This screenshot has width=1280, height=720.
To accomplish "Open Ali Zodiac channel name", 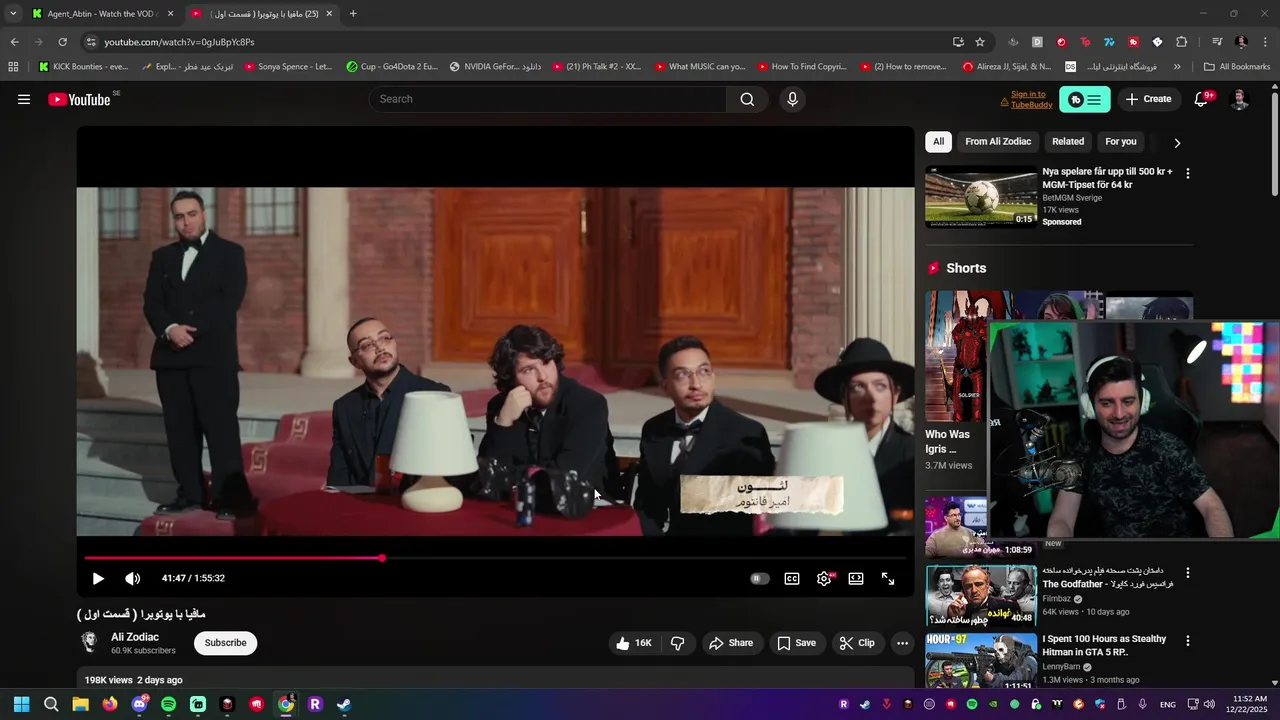I will click(x=135, y=637).
